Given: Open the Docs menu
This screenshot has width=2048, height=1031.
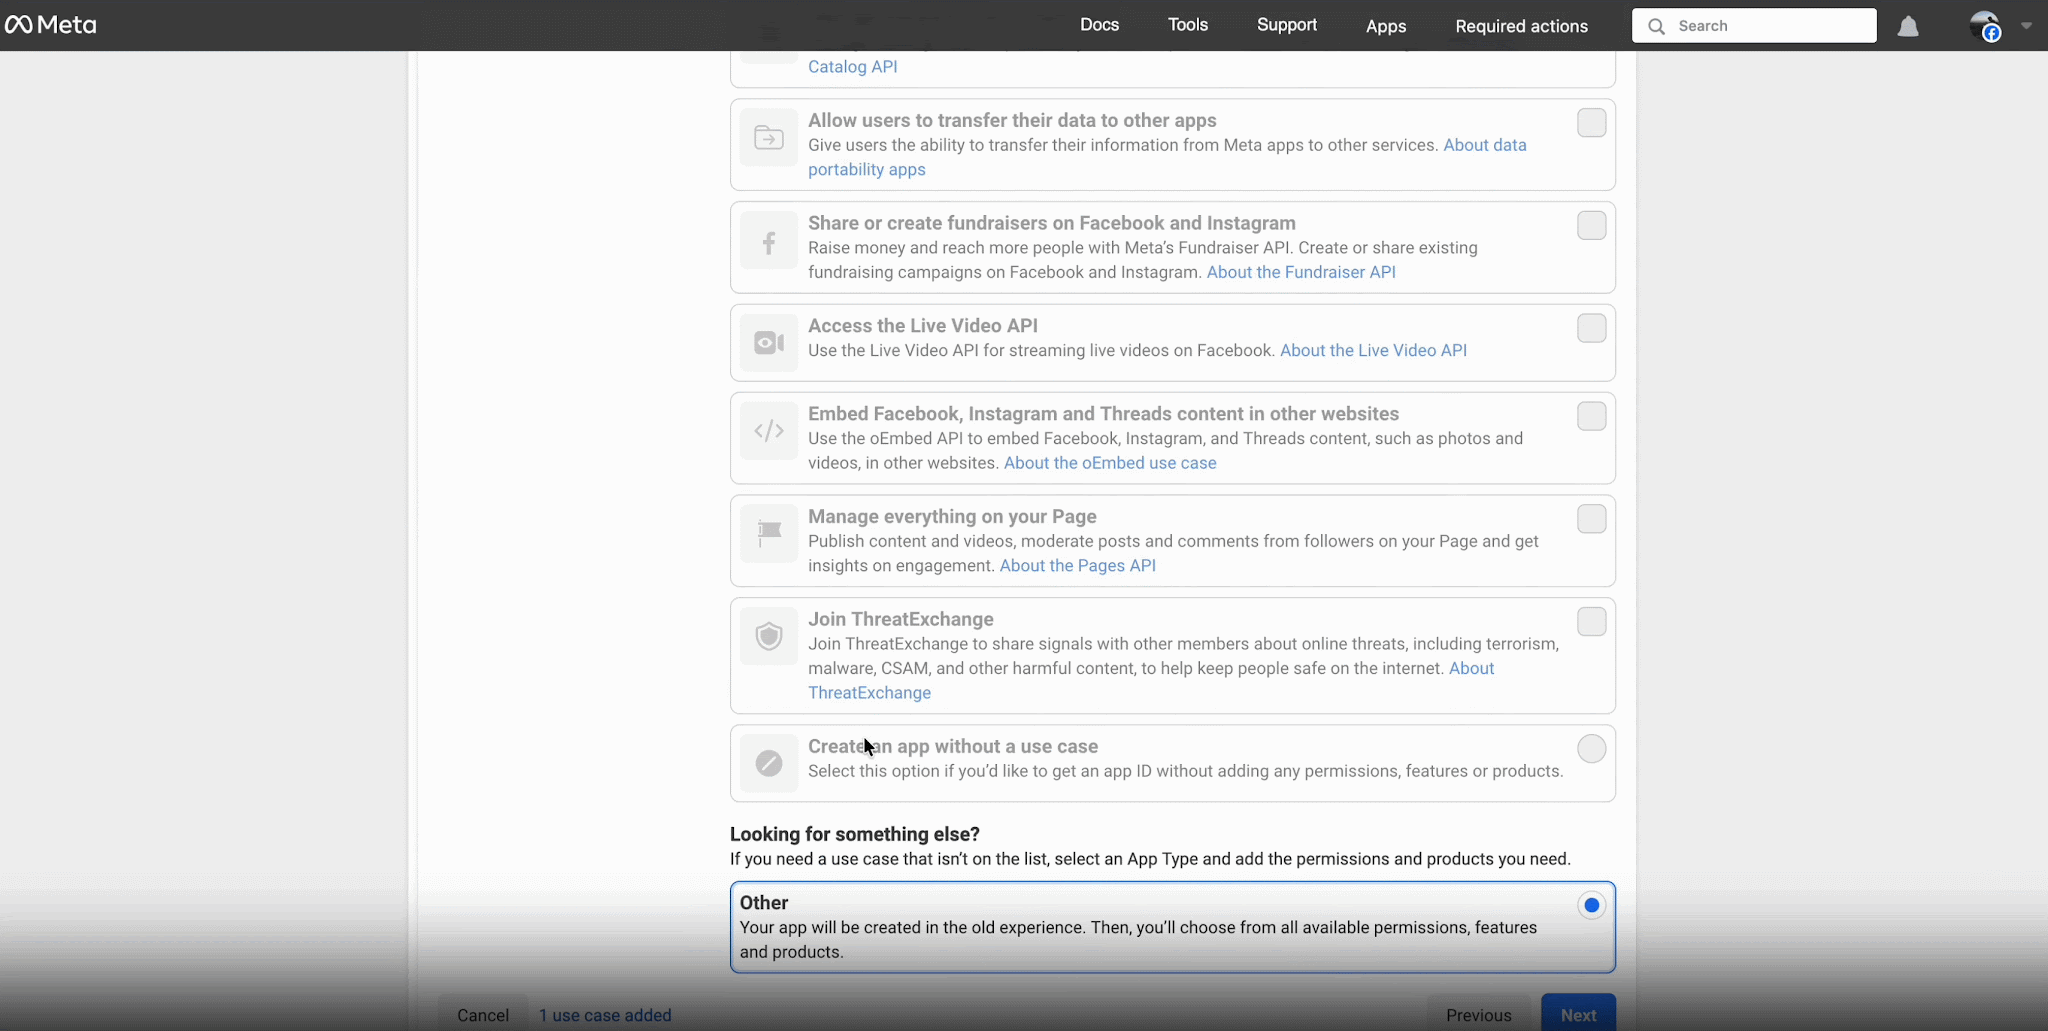Looking at the screenshot, I should [x=1099, y=25].
